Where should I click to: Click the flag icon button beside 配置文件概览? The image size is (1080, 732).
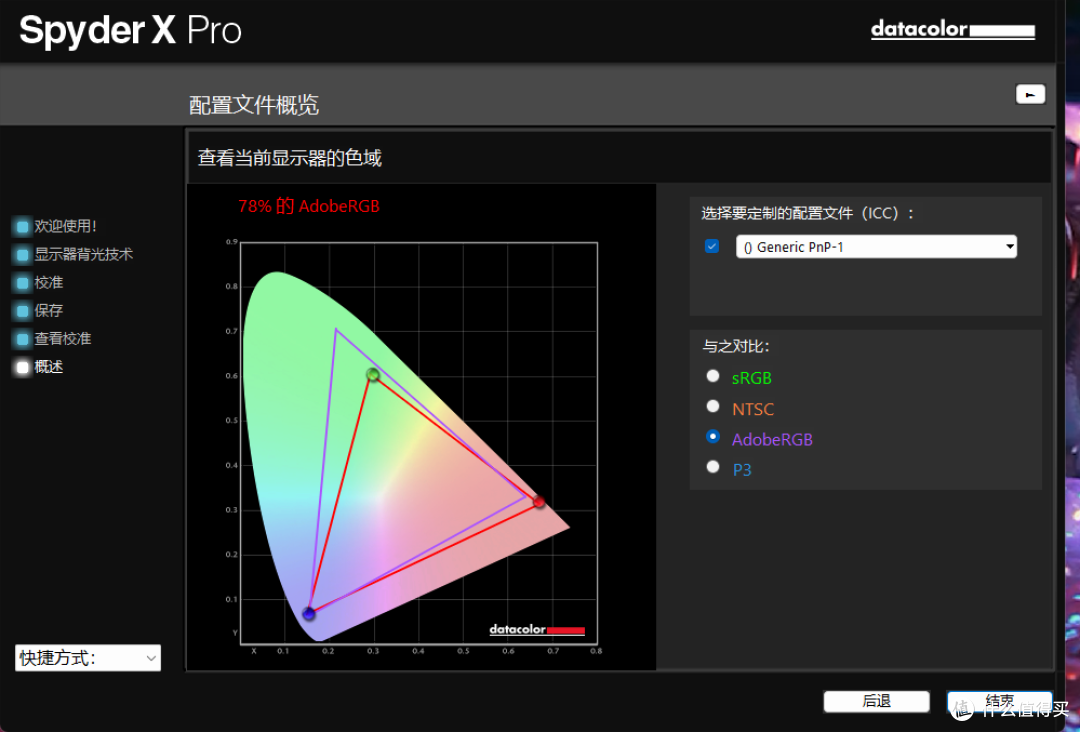[1030, 94]
